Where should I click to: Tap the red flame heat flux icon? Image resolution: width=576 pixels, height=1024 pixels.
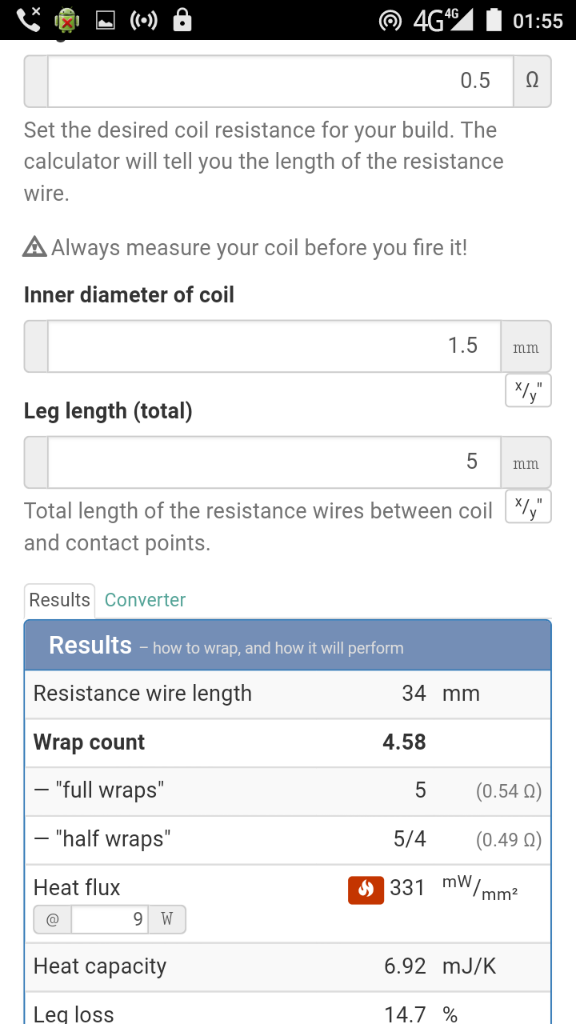click(x=366, y=889)
